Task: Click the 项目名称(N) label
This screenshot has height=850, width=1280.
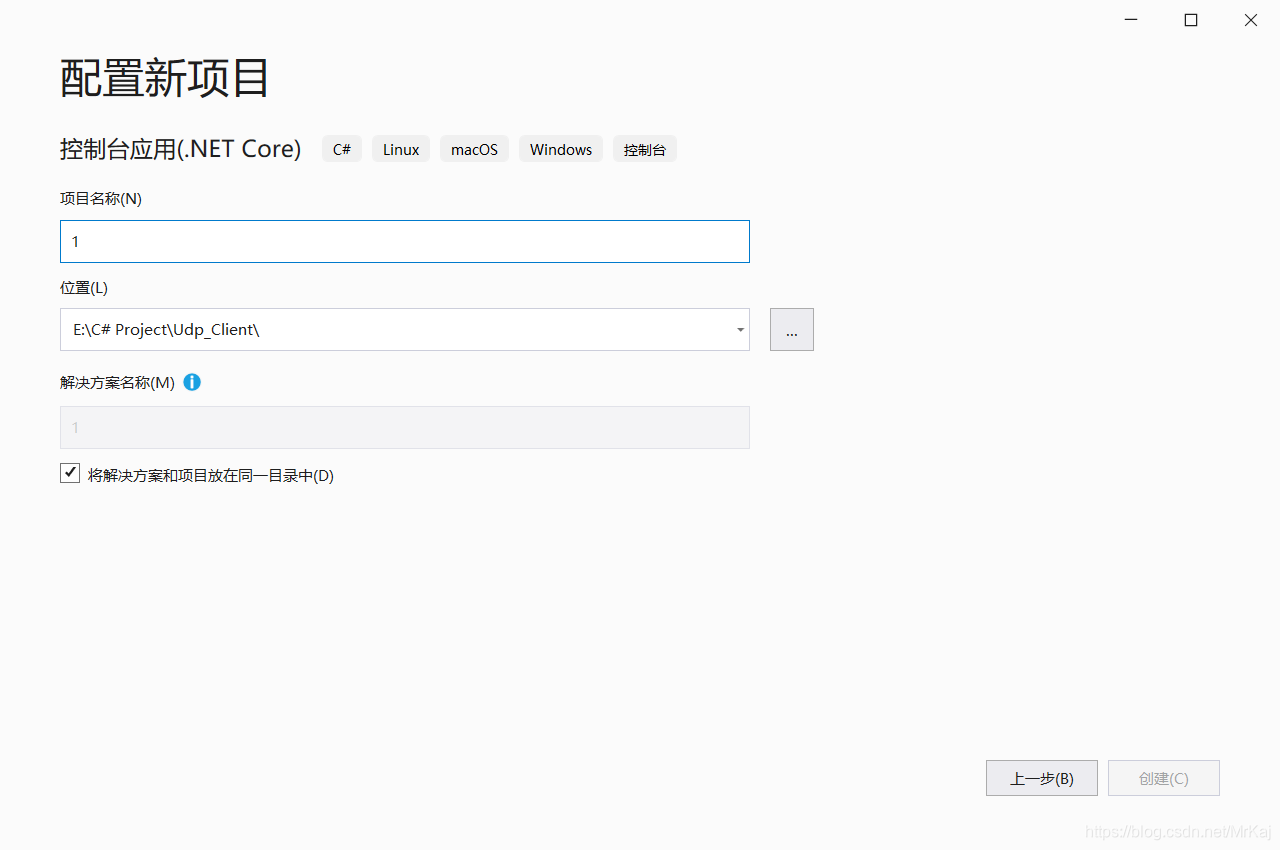Action: point(101,199)
